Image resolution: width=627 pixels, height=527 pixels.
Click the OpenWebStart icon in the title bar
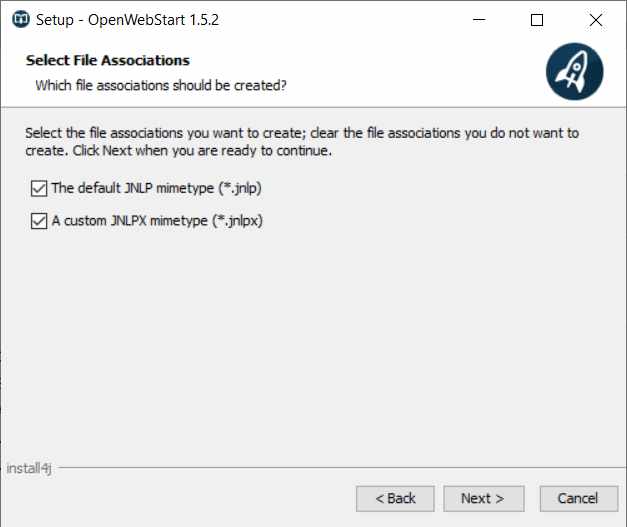[x=21, y=20]
